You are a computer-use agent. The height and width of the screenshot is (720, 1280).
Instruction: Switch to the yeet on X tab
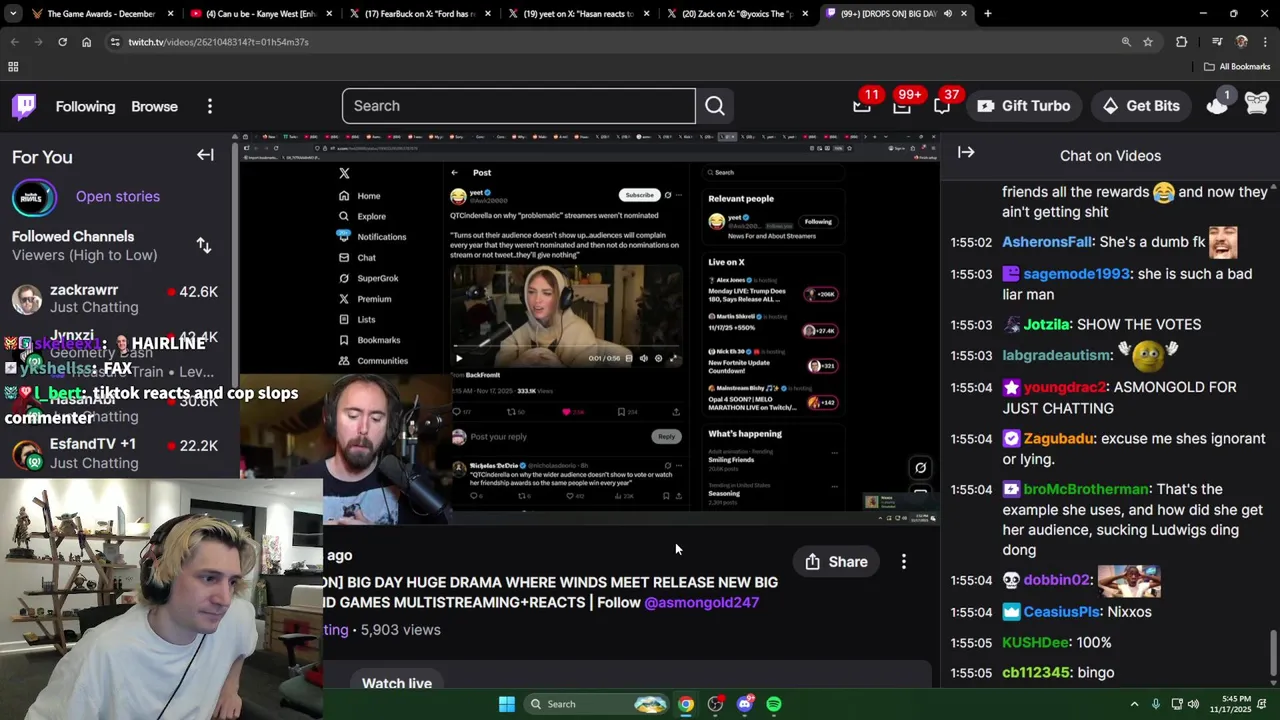[579, 14]
